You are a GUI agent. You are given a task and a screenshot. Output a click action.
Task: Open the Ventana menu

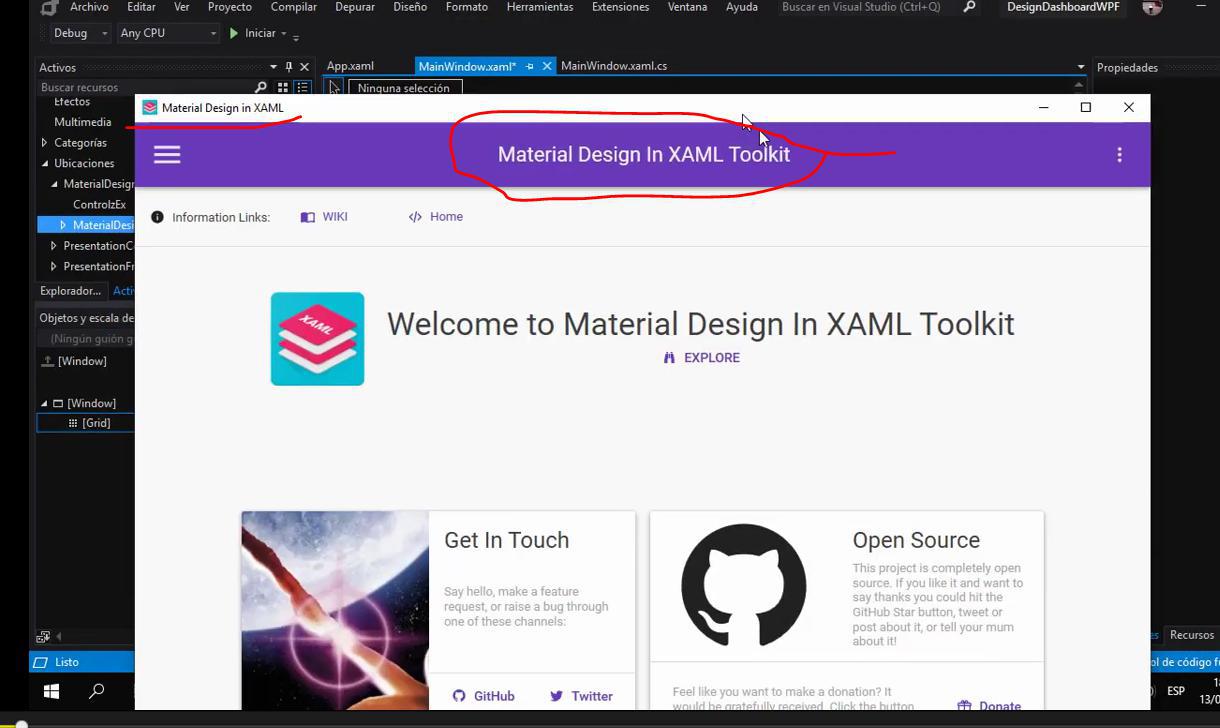tap(687, 7)
